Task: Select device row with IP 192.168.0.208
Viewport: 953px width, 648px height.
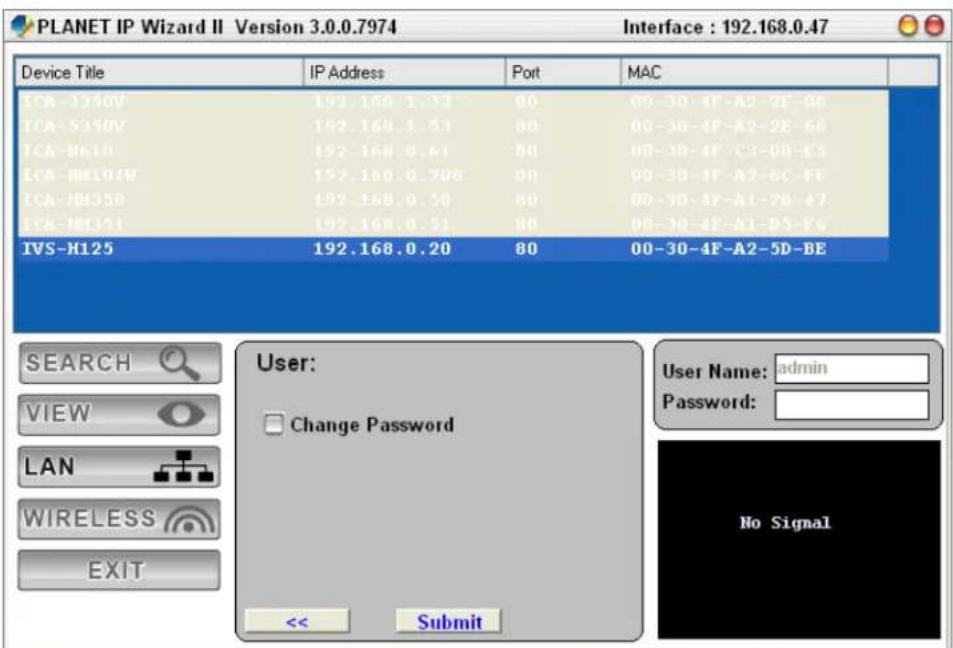Action: (453, 176)
